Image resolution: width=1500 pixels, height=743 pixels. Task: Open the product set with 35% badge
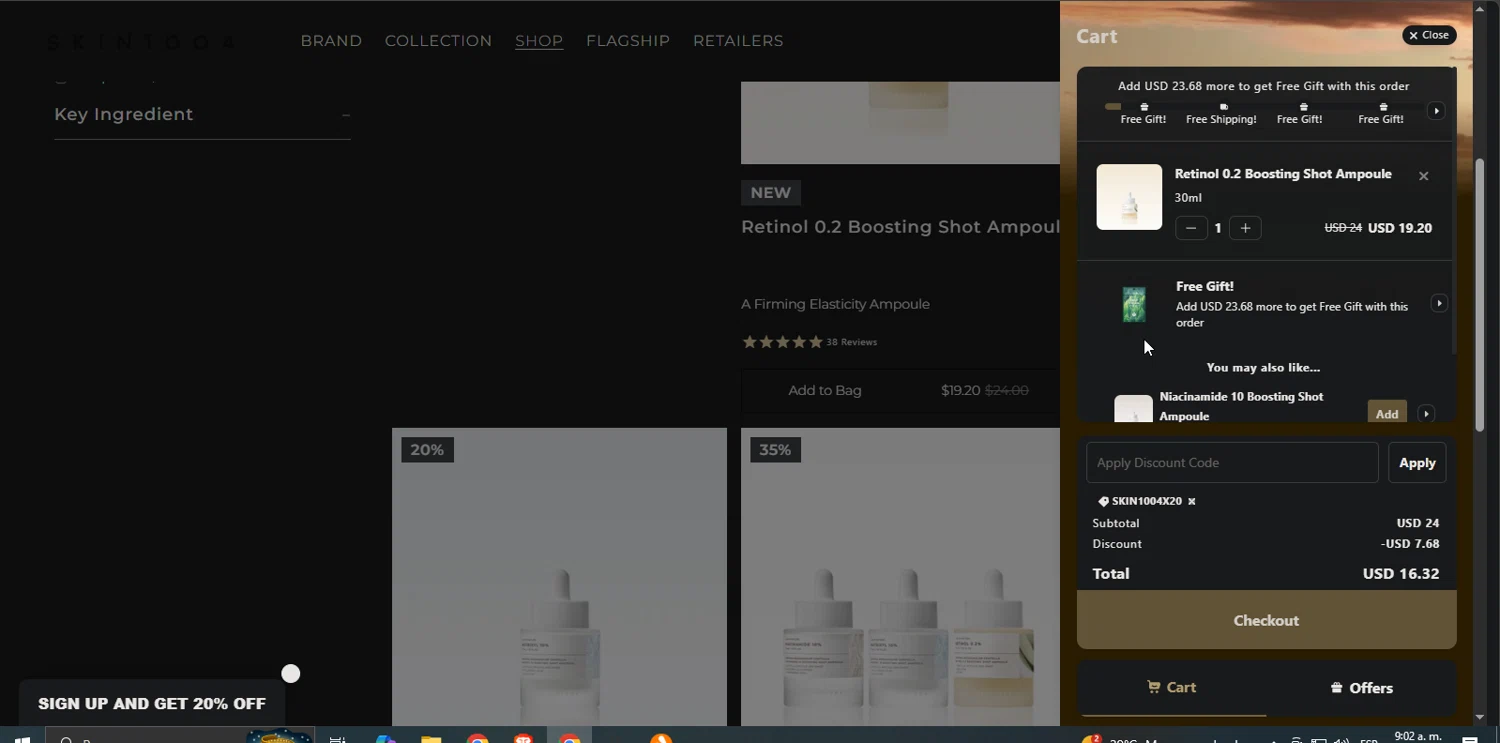[900, 577]
